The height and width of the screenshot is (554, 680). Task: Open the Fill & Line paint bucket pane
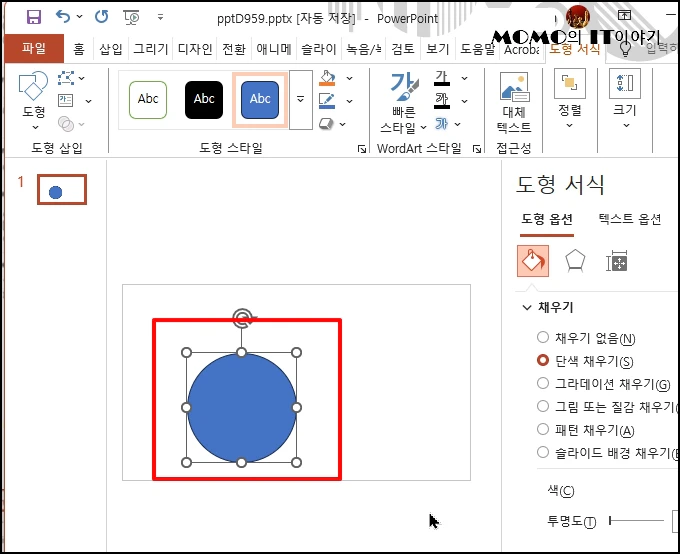point(533,261)
